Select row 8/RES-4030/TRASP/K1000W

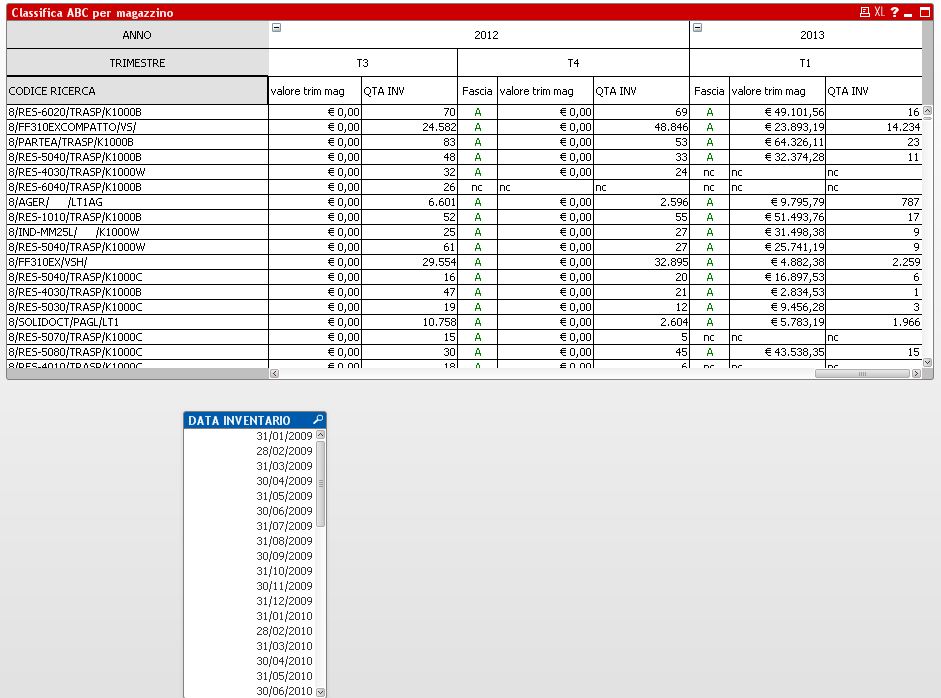pos(137,172)
